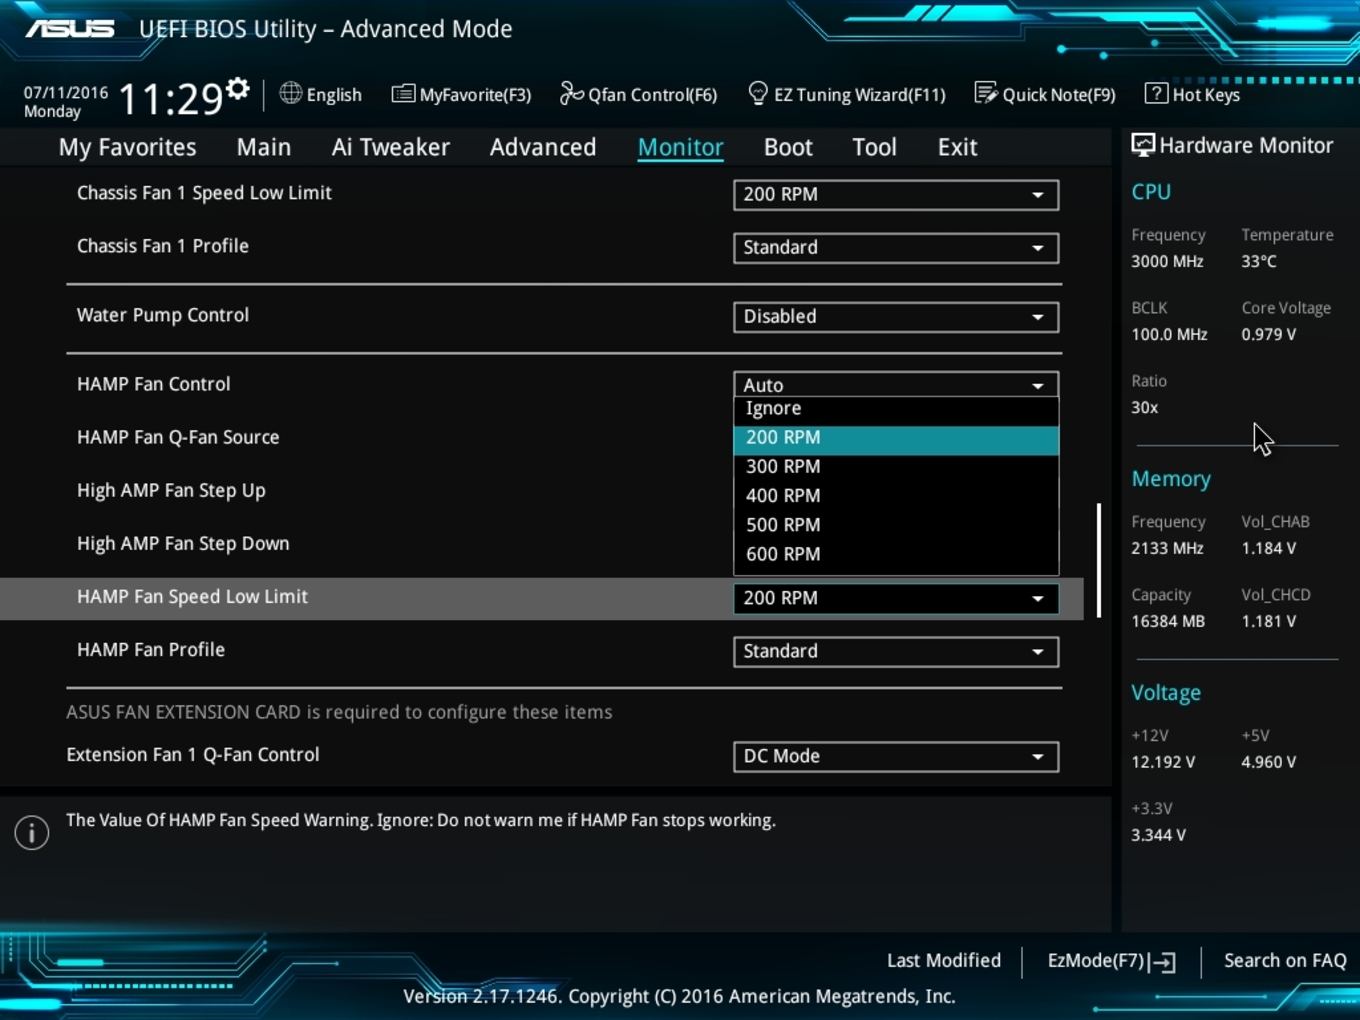This screenshot has width=1360, height=1020.
Task: Click CPU frequency value 3000 MHz
Action: click(x=1167, y=262)
